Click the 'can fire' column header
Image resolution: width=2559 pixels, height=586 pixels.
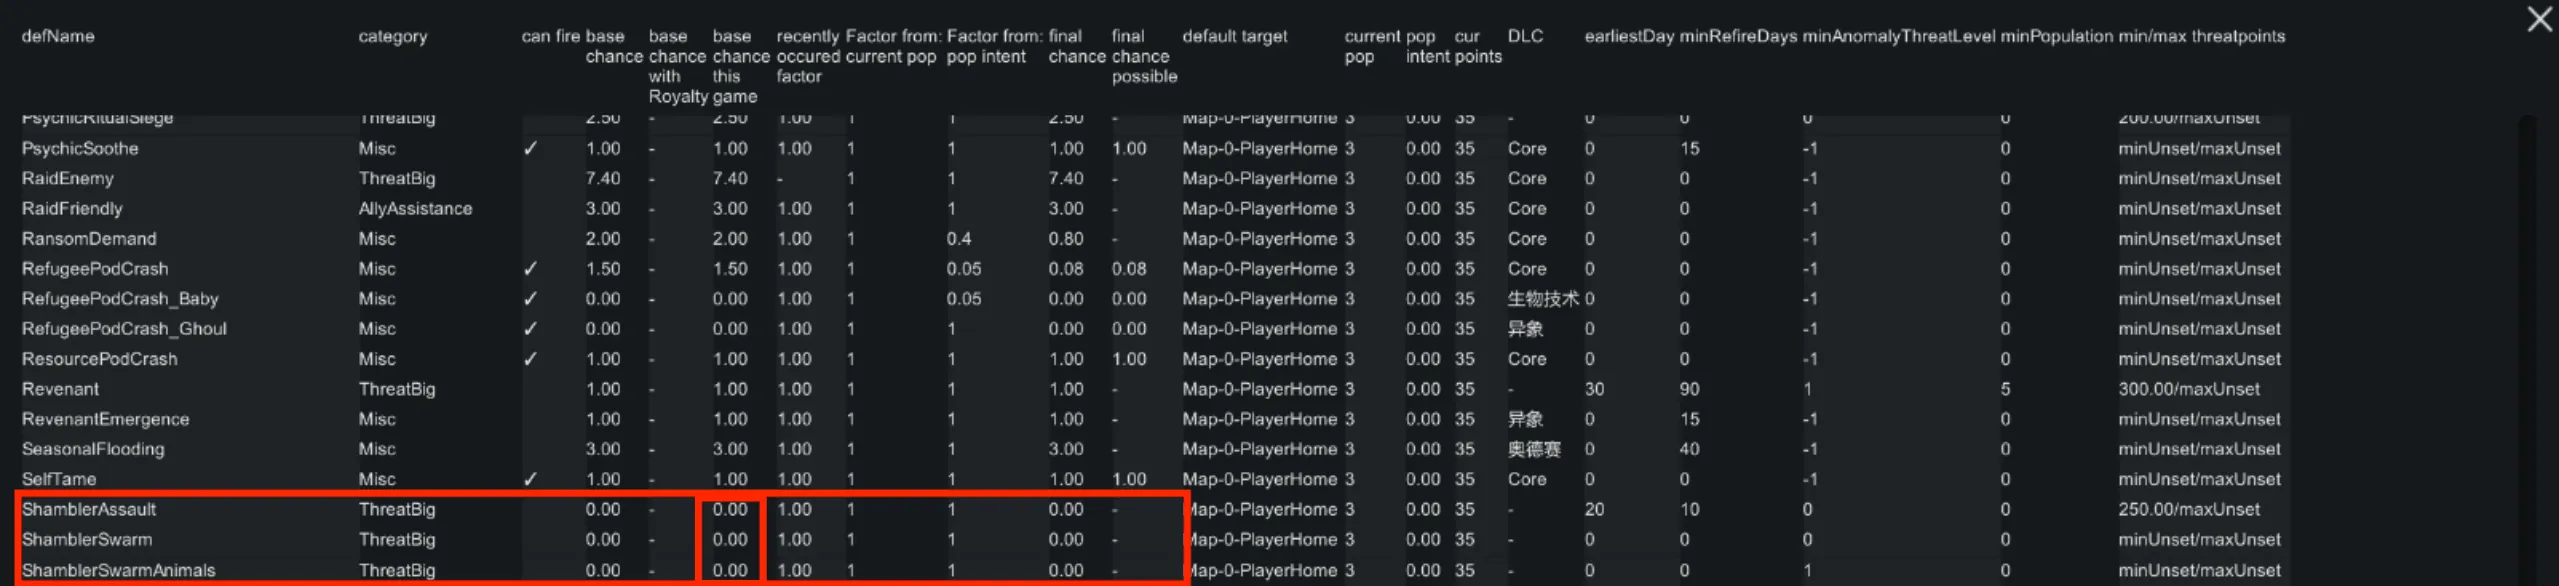550,36
